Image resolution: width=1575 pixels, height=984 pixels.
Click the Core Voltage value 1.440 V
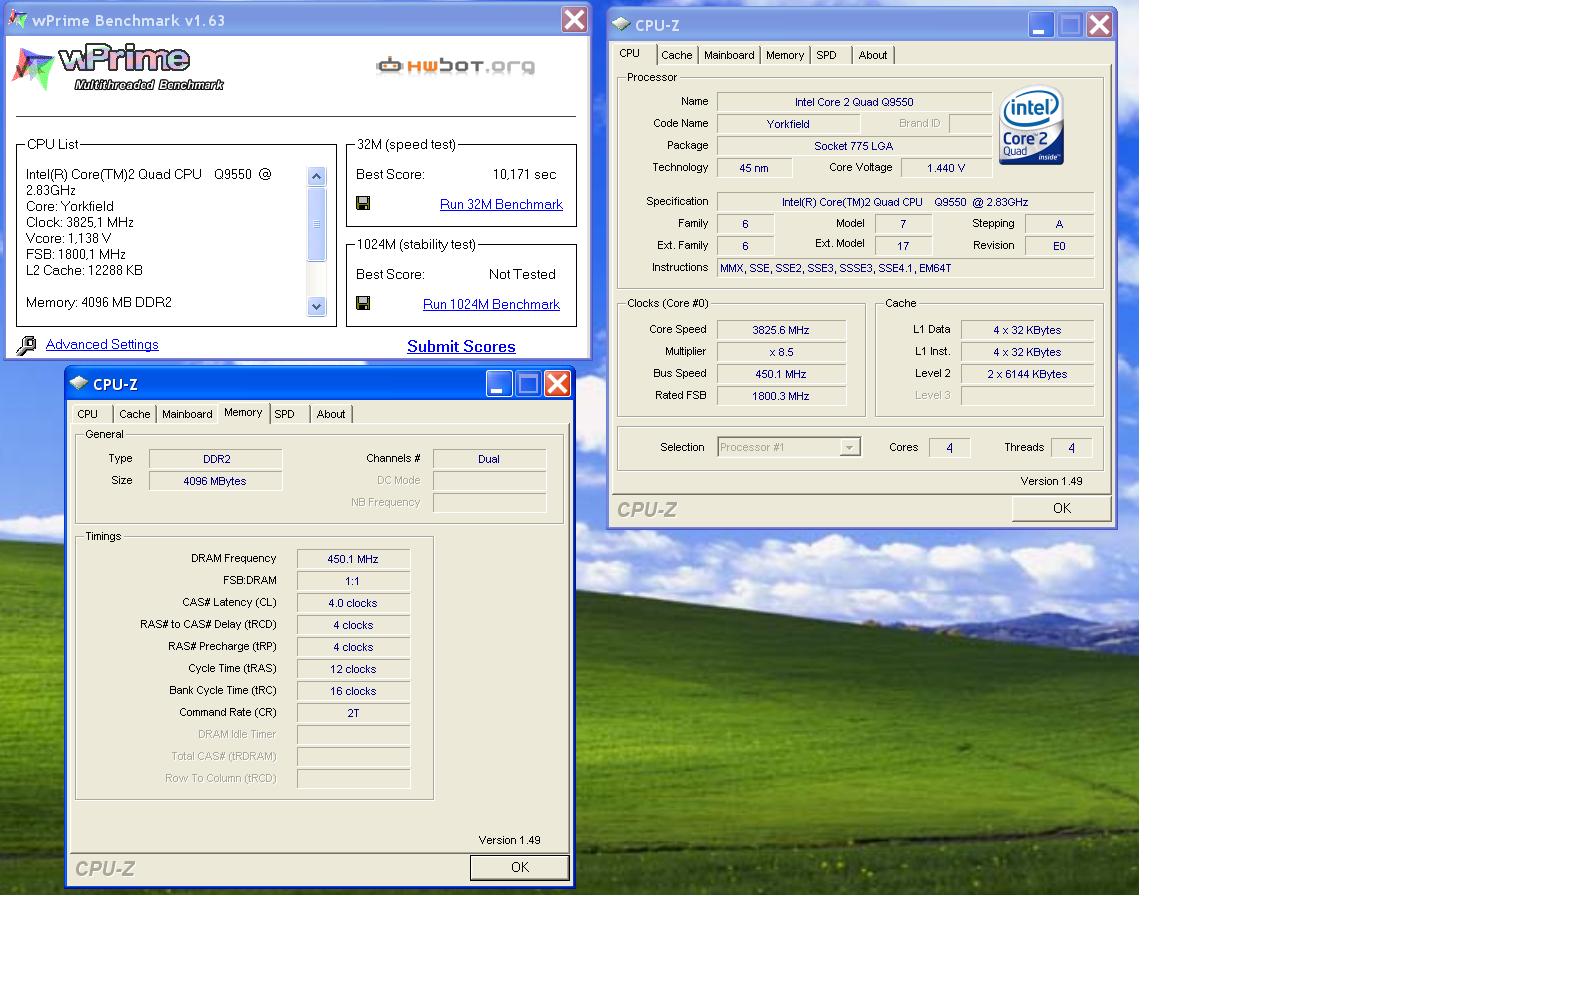coord(946,168)
